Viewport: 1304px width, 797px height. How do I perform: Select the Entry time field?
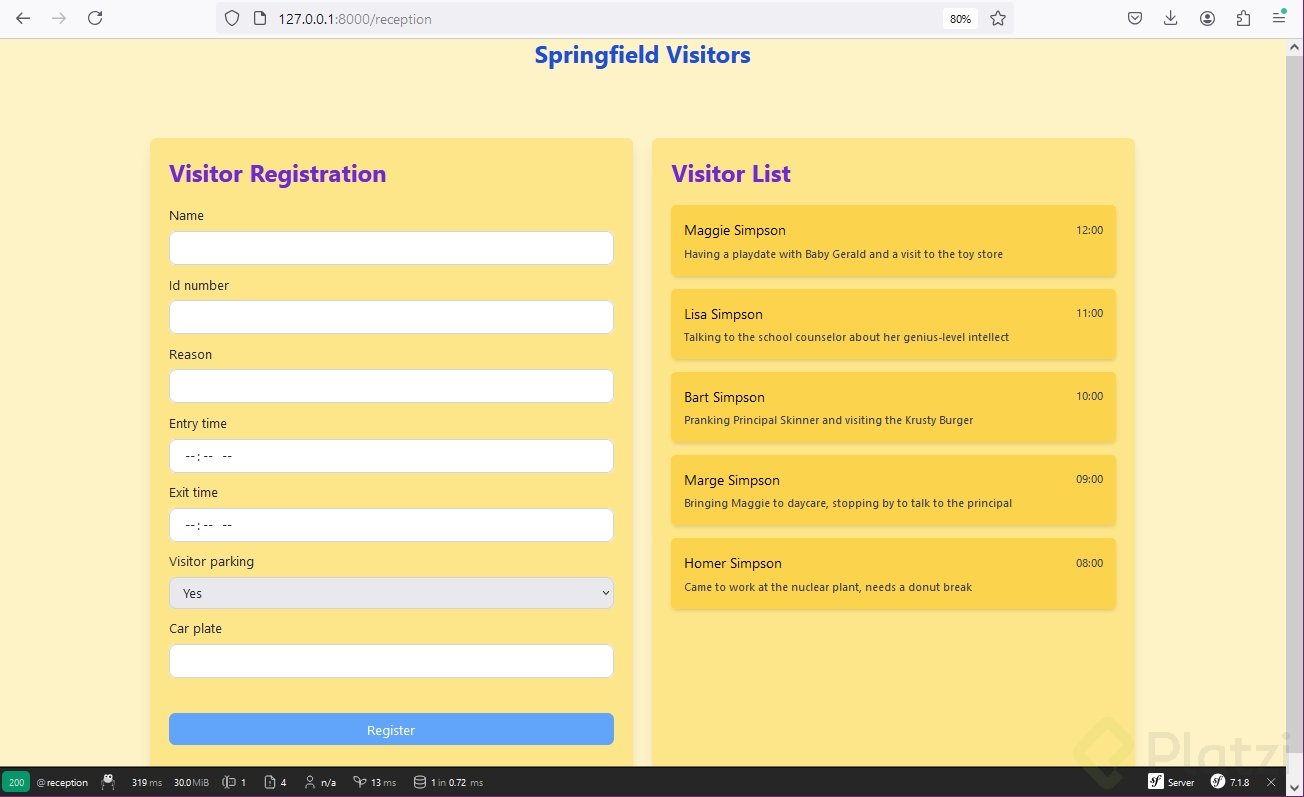391,456
